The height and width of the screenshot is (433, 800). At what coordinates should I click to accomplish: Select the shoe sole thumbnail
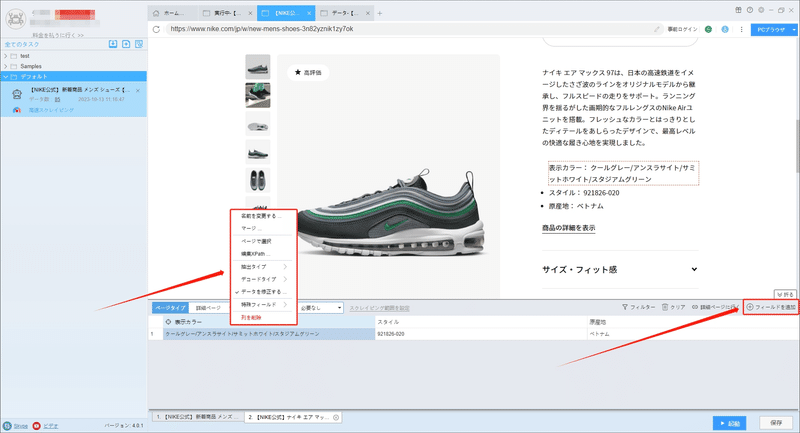pyautogui.click(x=258, y=124)
